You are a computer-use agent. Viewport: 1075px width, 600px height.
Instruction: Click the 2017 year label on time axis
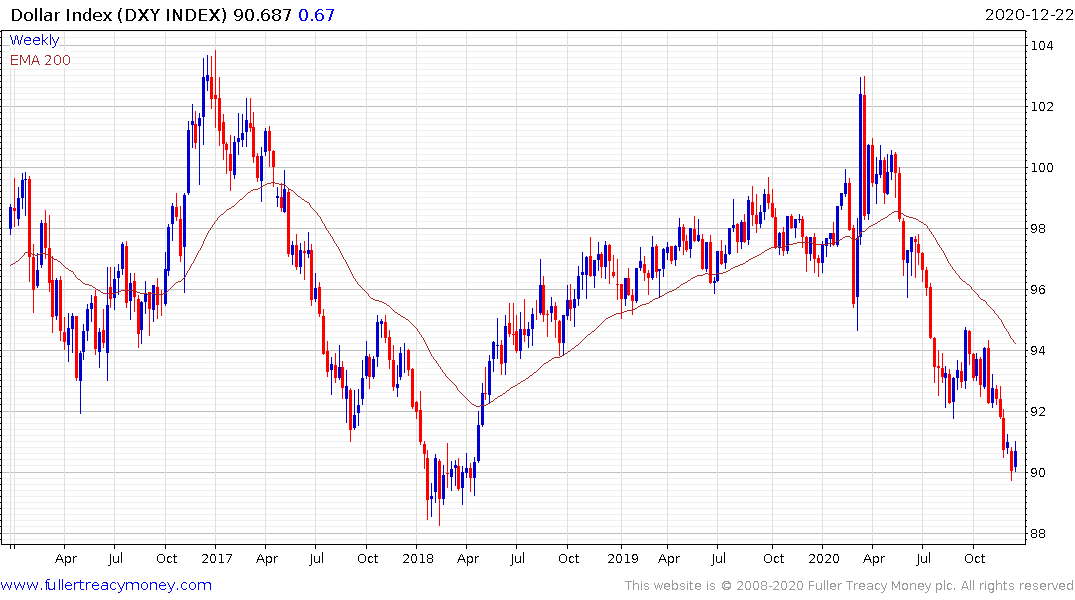[x=217, y=559]
